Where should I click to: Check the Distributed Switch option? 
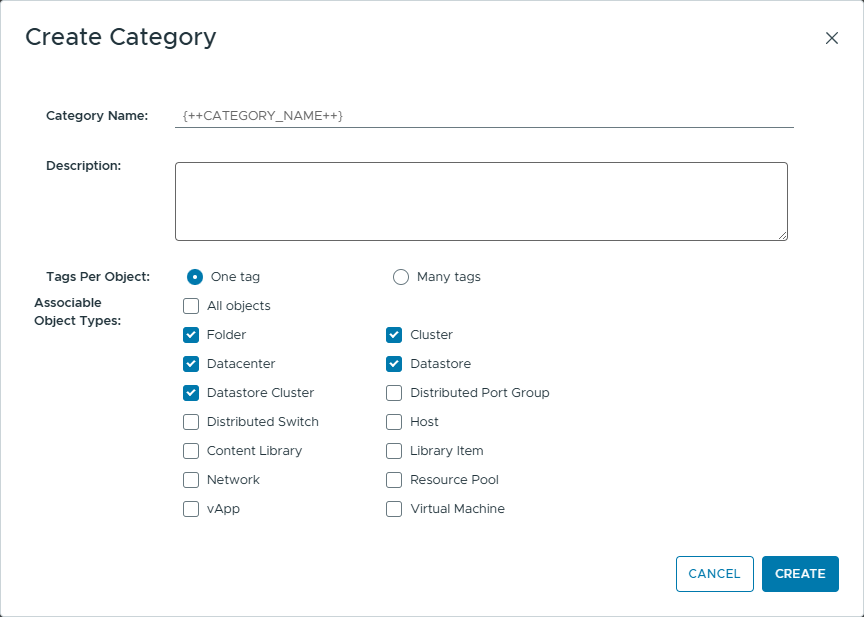pos(191,422)
